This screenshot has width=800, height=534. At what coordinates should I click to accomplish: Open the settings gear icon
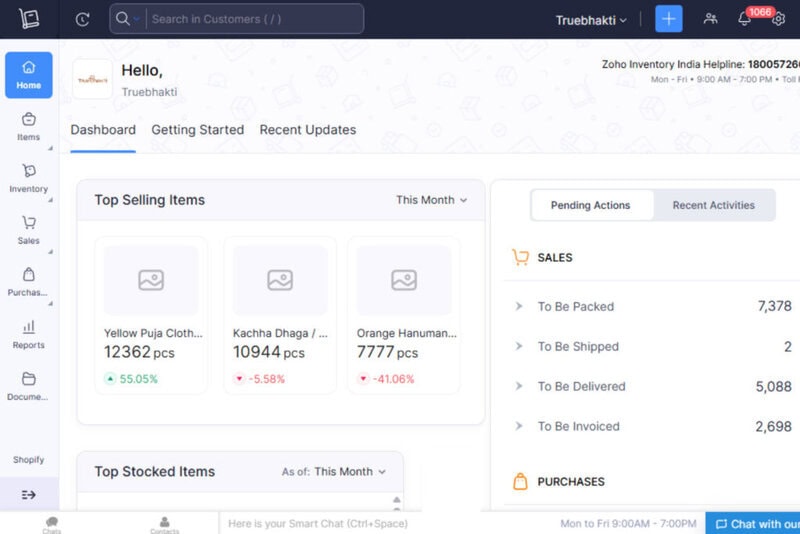click(778, 19)
